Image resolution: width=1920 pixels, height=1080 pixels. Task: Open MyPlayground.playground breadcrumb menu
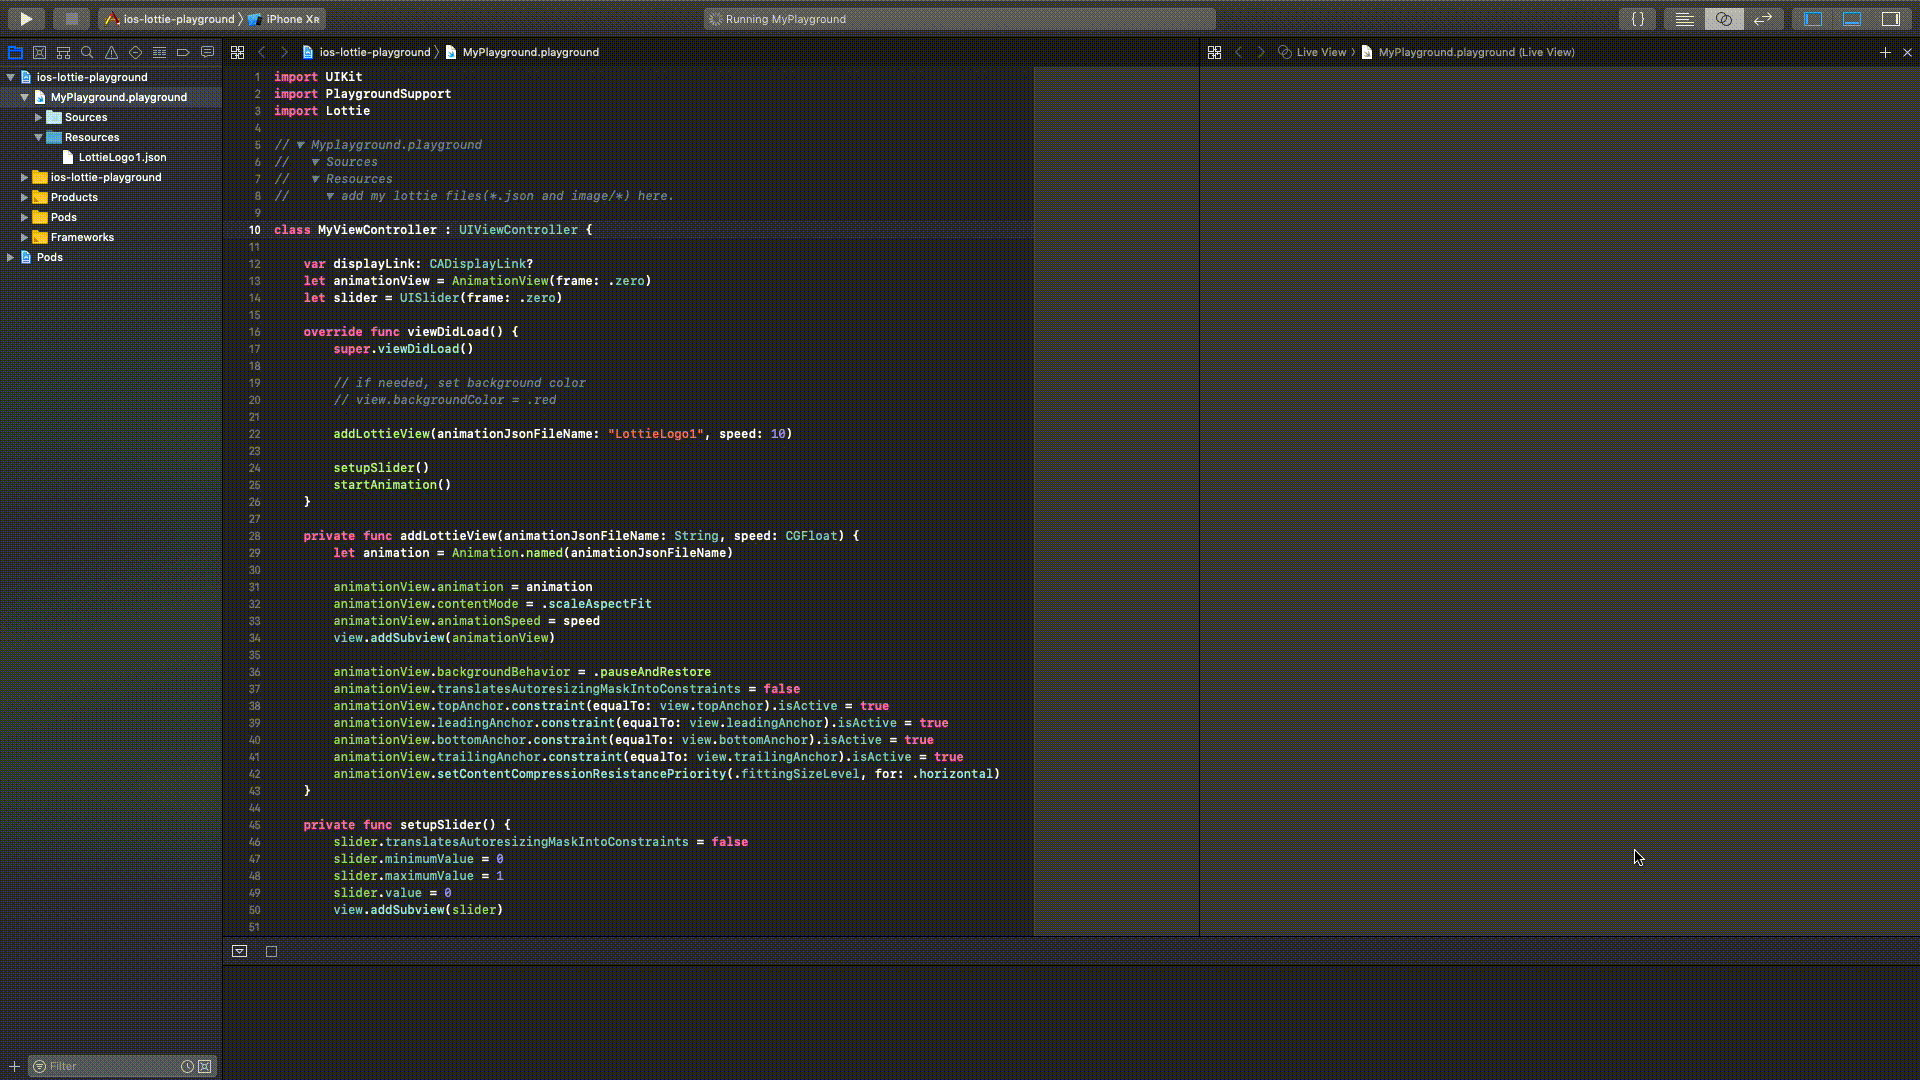pos(531,53)
